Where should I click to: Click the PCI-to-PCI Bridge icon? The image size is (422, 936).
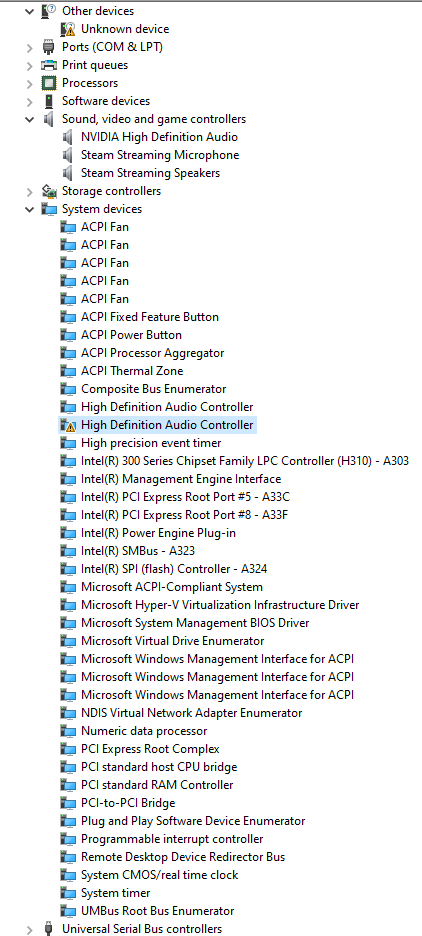pos(68,803)
